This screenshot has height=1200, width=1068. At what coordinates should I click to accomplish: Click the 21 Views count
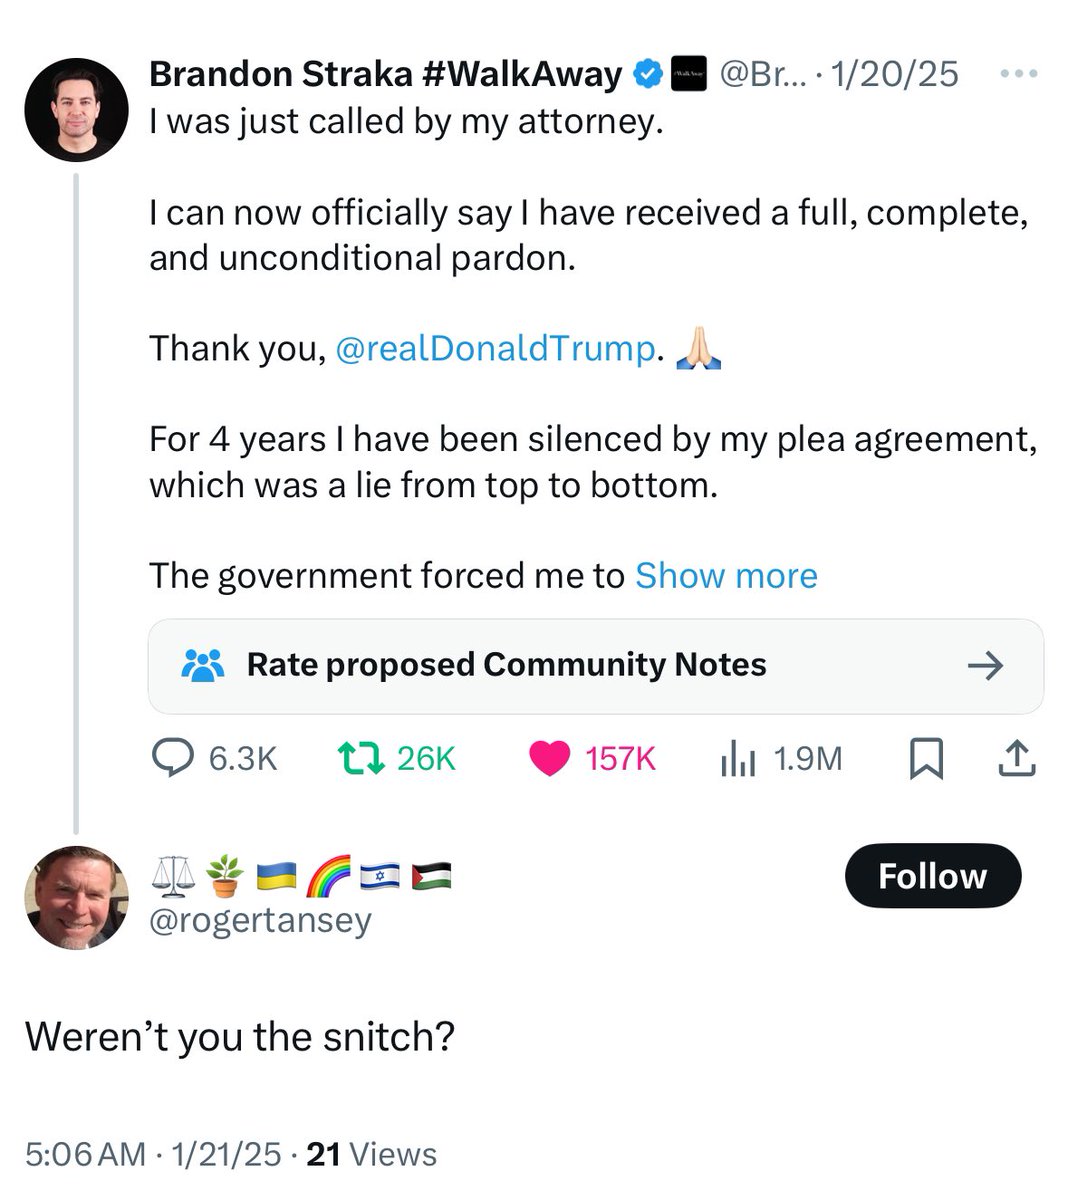[371, 1154]
